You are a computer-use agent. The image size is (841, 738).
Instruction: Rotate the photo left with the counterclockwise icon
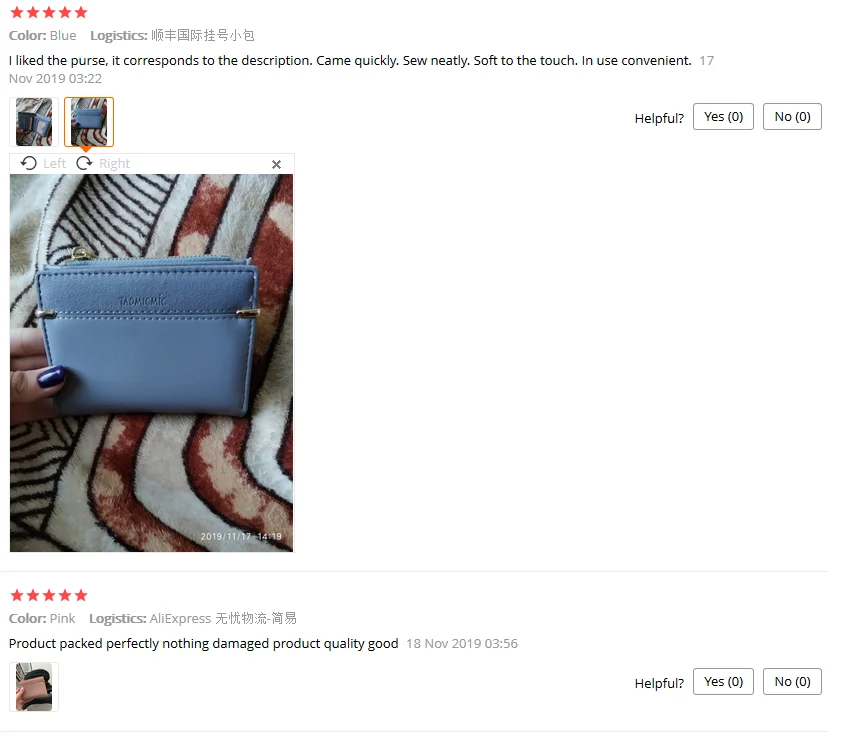28,166
